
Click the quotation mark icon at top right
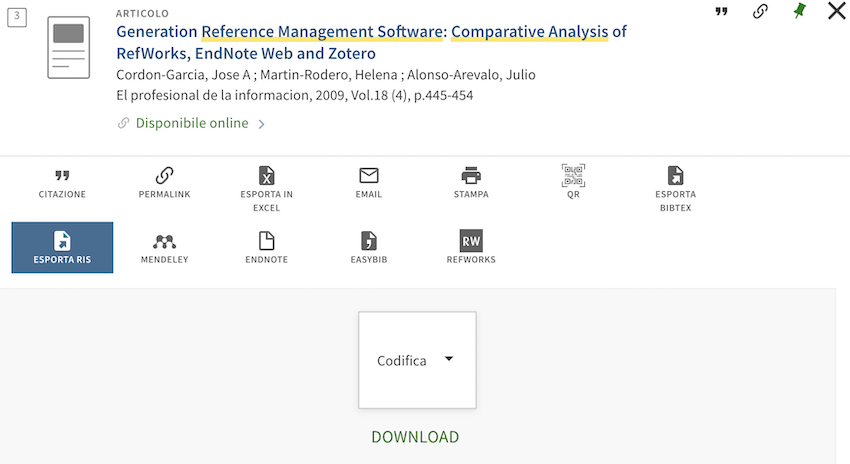(721, 11)
